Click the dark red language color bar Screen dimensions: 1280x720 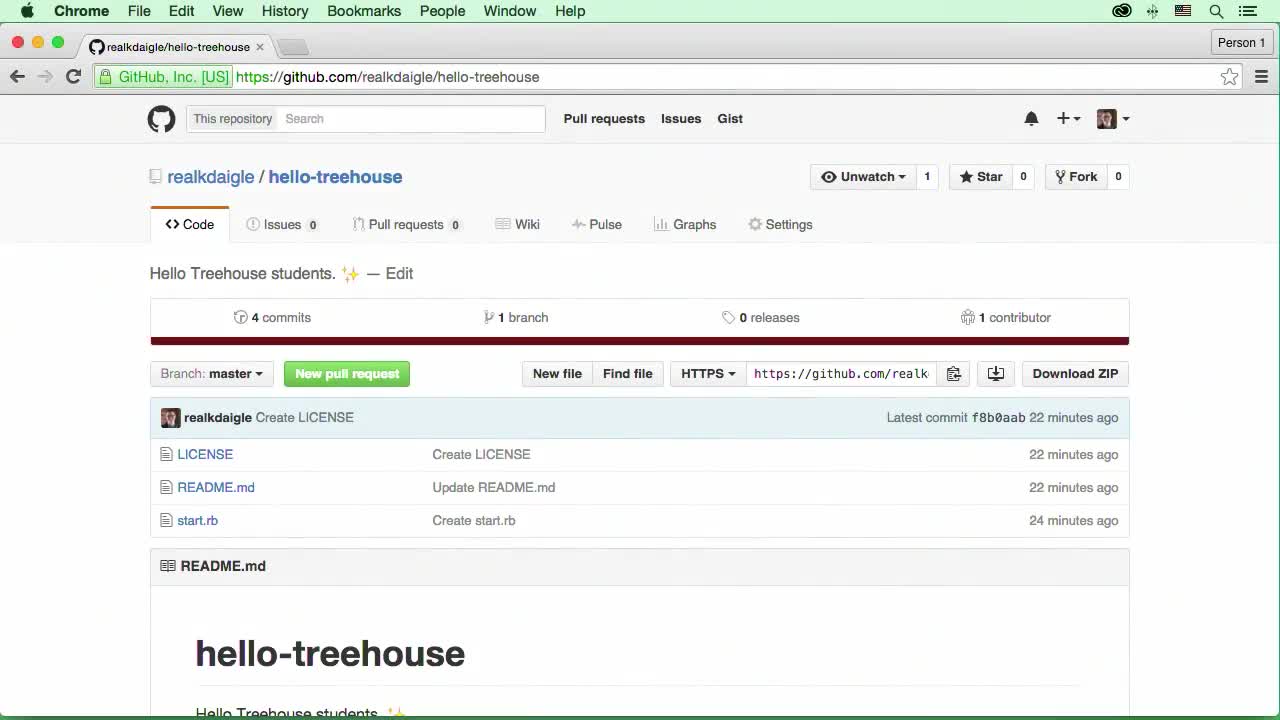(x=640, y=341)
